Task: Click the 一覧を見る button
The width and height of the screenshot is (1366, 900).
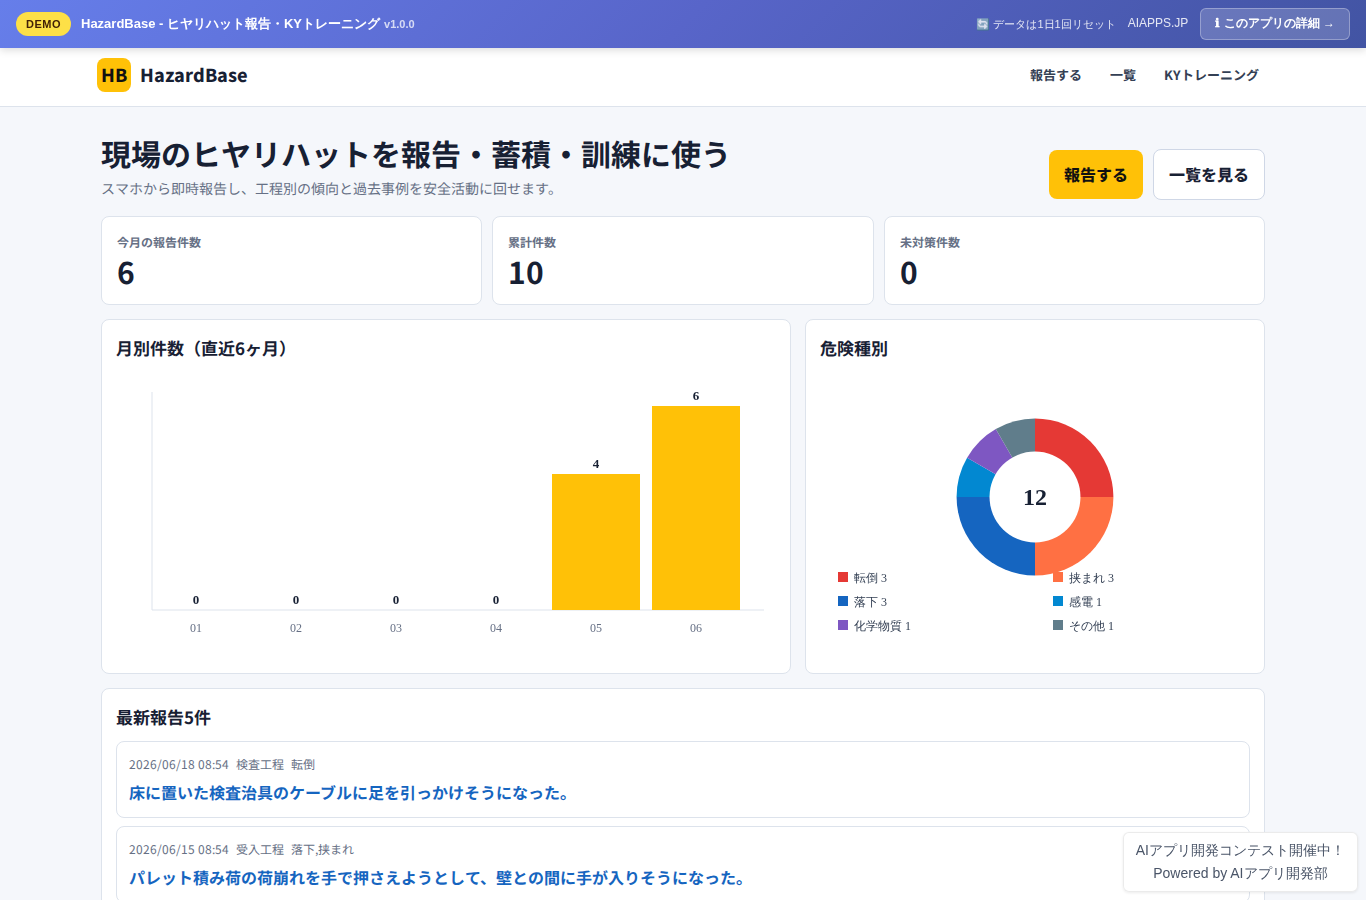Action: [x=1209, y=175]
